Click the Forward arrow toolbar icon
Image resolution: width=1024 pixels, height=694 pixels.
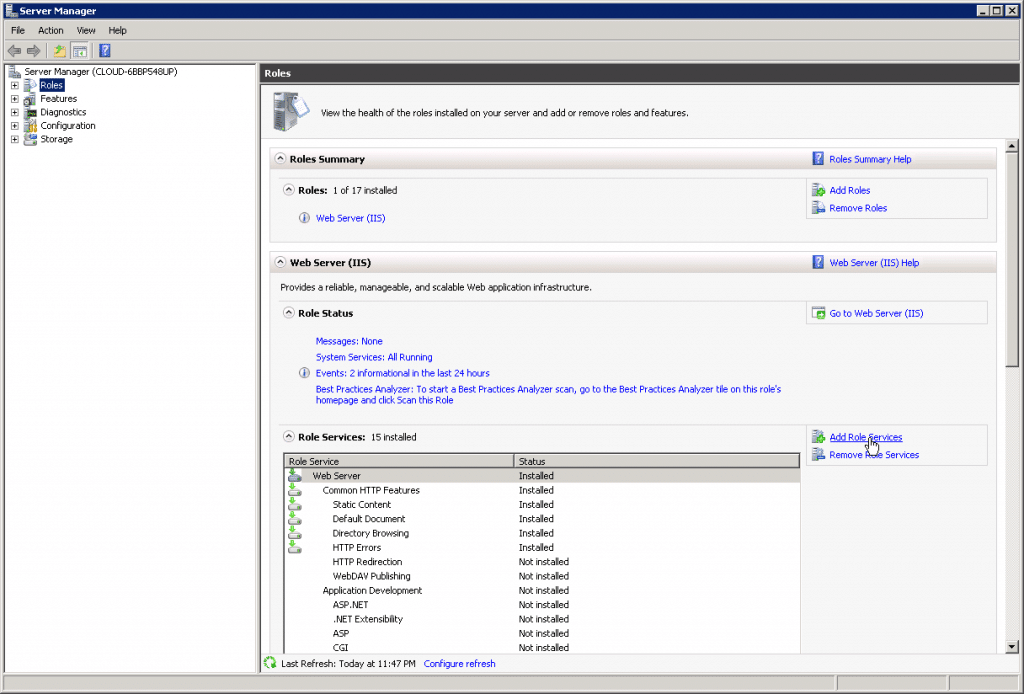pyautogui.click(x=33, y=51)
